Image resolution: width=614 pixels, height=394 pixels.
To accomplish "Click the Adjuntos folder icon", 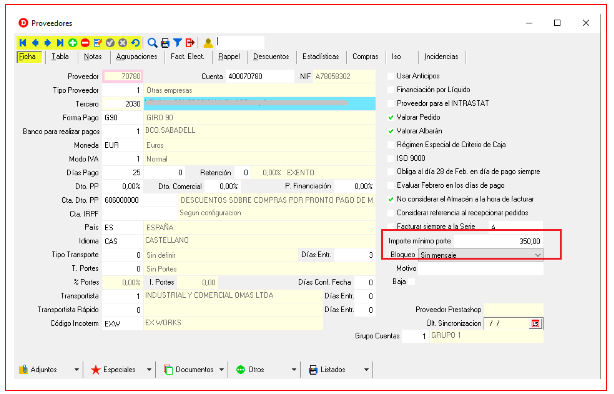I will pyautogui.click(x=23, y=369).
